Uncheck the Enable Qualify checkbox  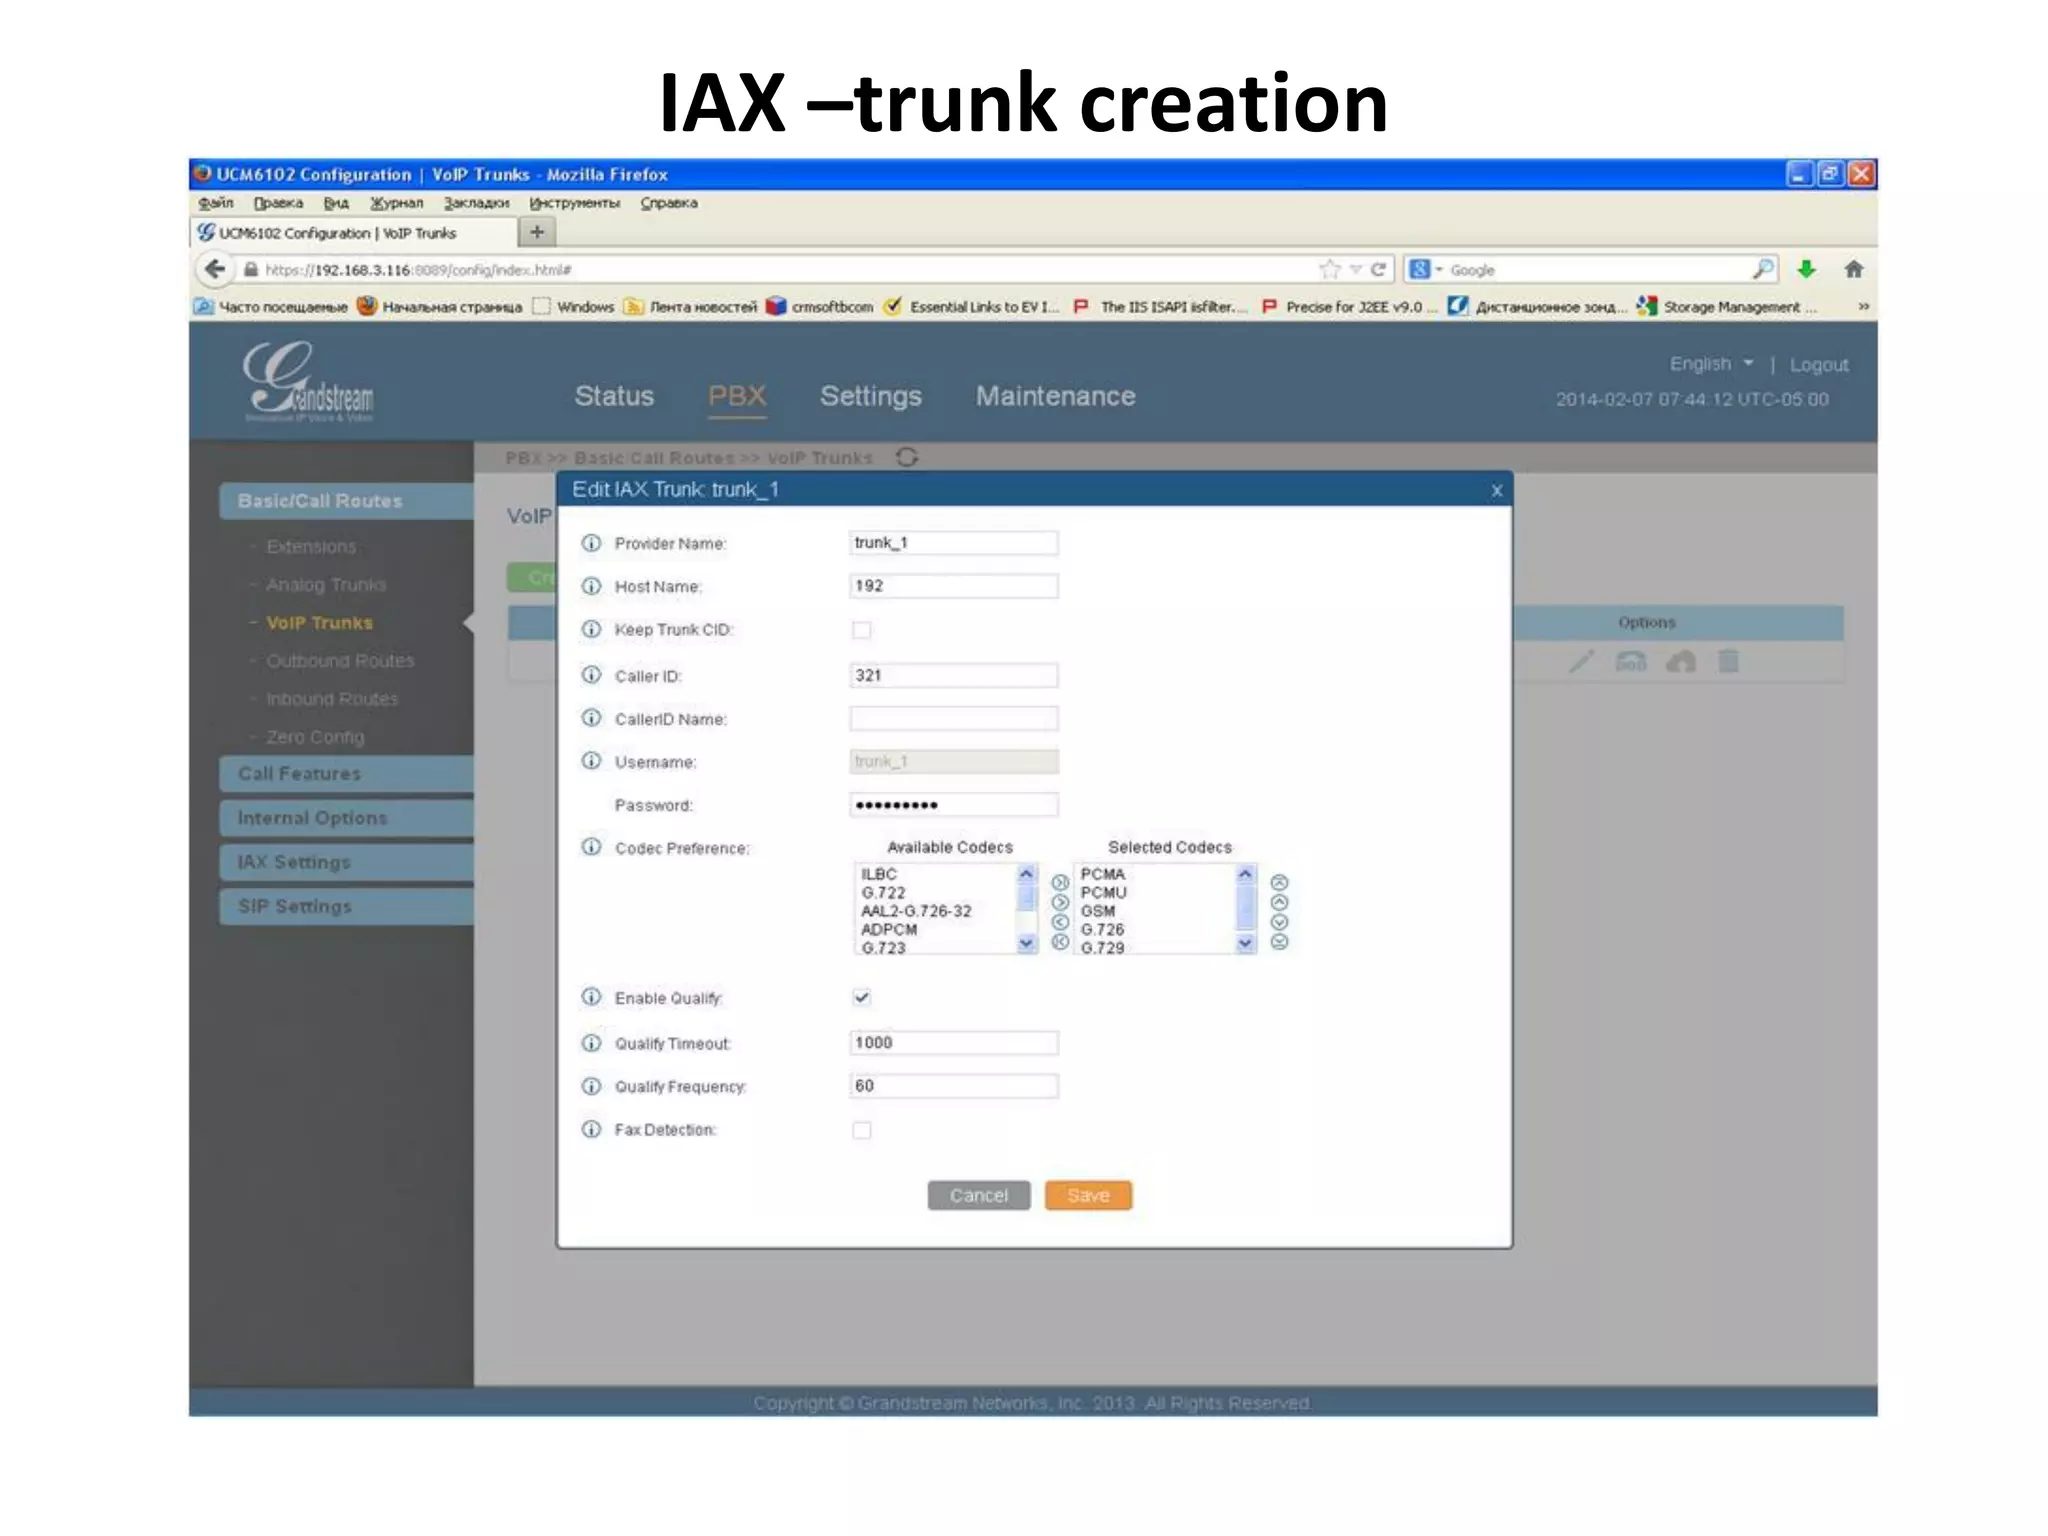tap(861, 997)
